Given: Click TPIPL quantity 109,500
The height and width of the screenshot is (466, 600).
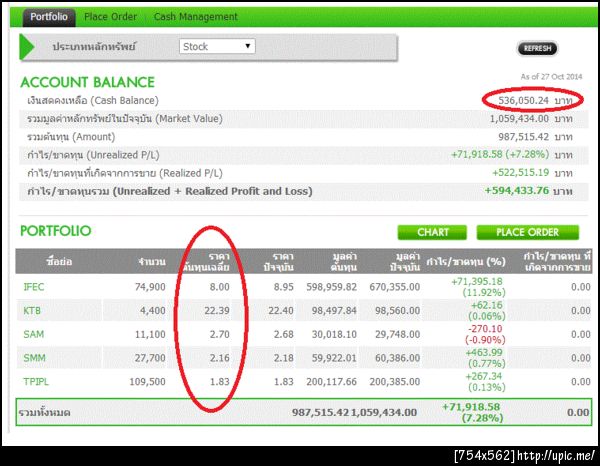Looking at the screenshot, I should pyautogui.click(x=147, y=382).
